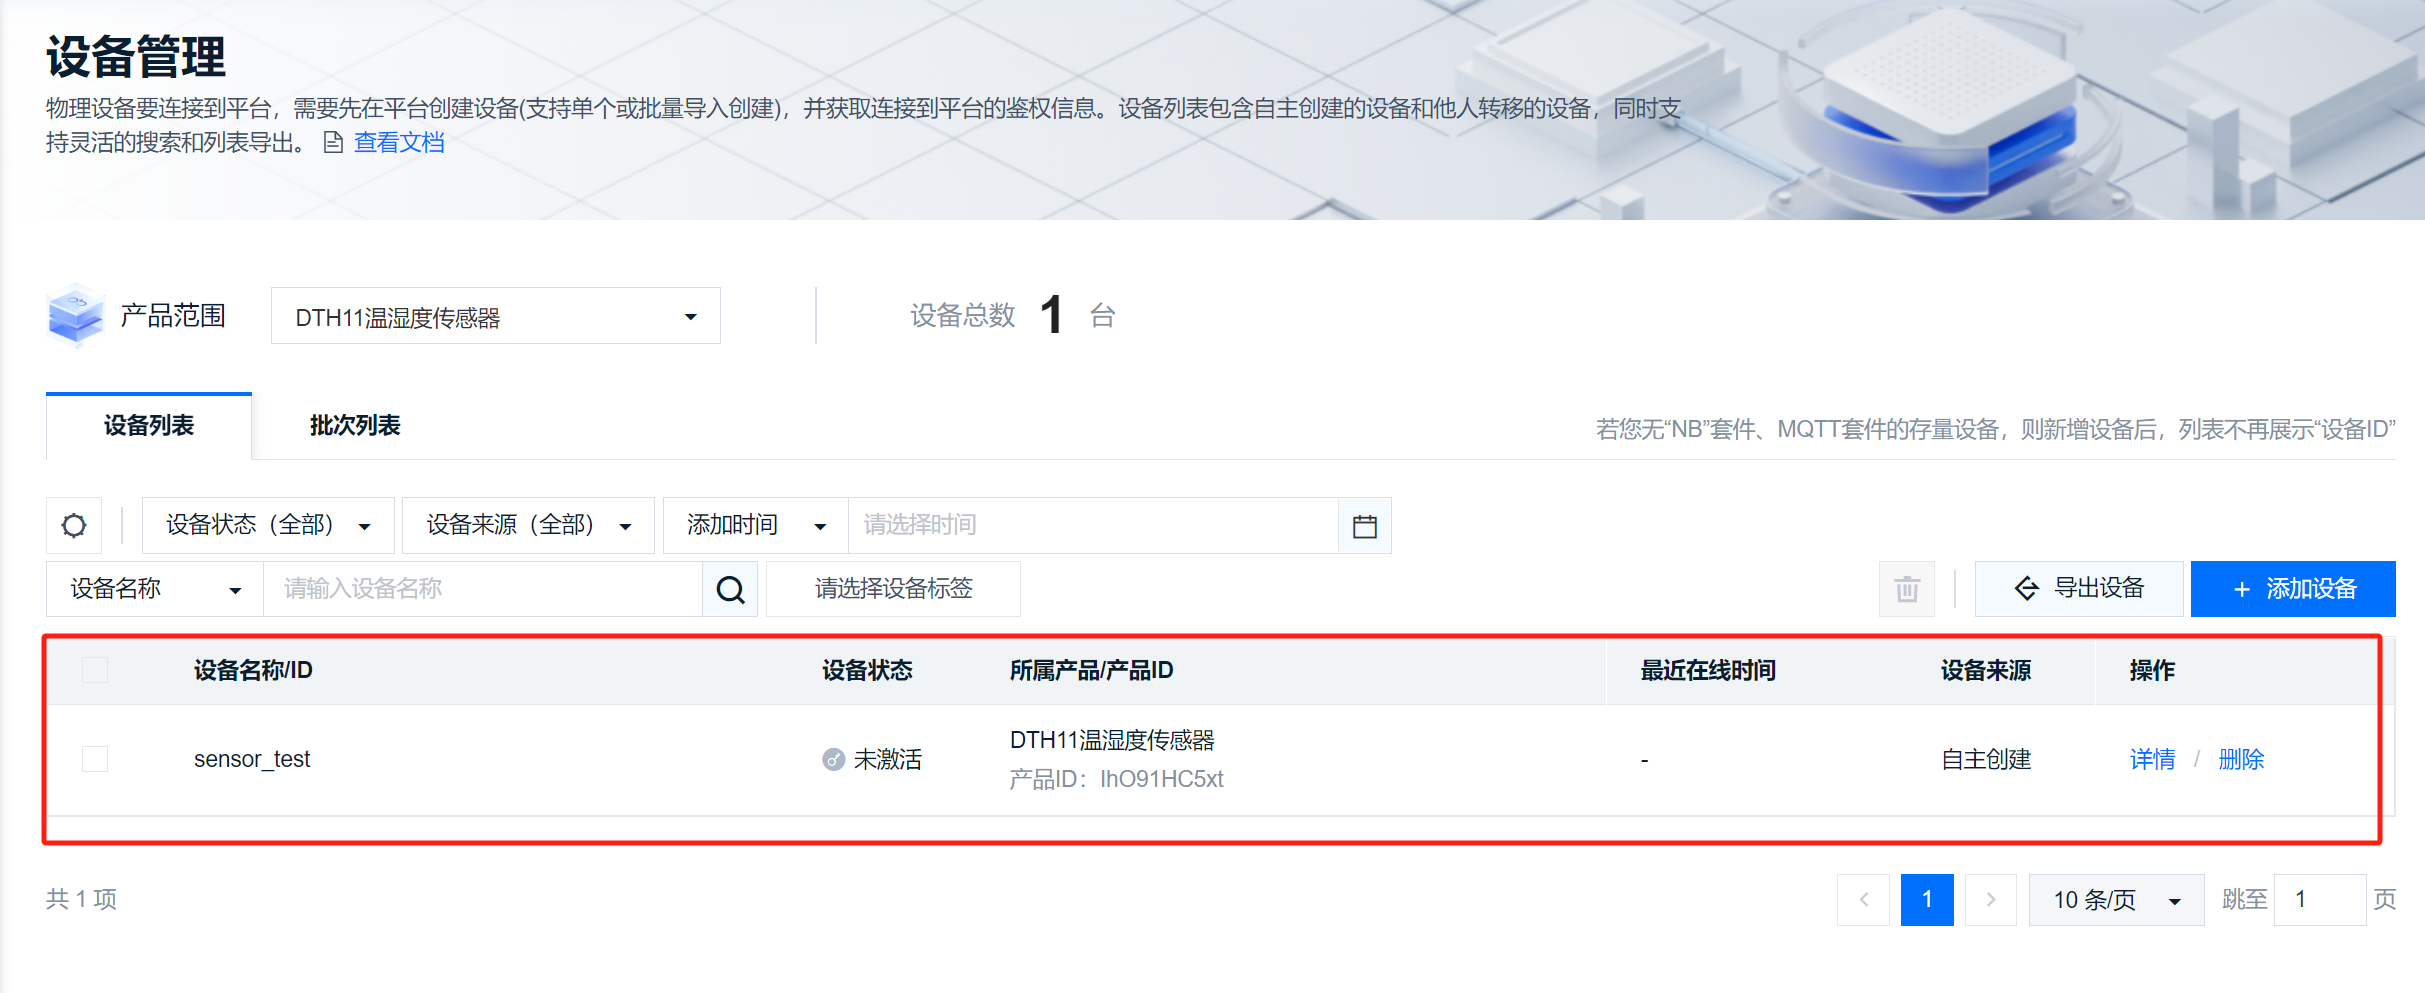The image size is (2425, 993).
Task: Click the 产品范围 product cube icon
Action: click(75, 315)
